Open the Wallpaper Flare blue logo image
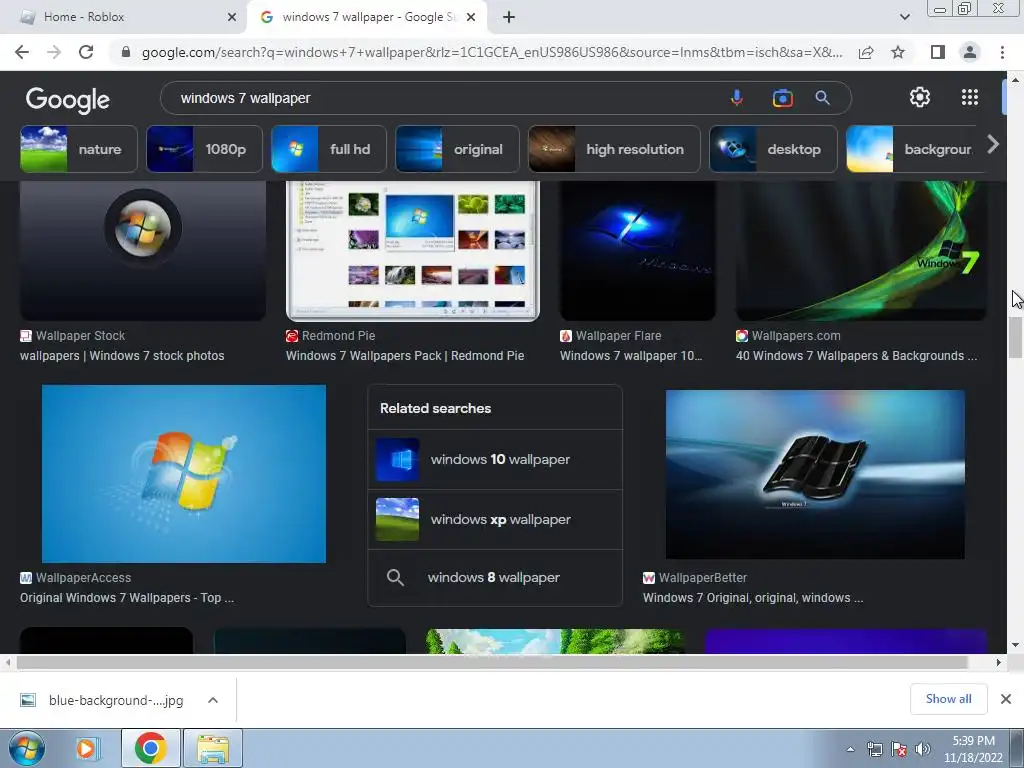This screenshot has width=1024, height=768. click(637, 251)
